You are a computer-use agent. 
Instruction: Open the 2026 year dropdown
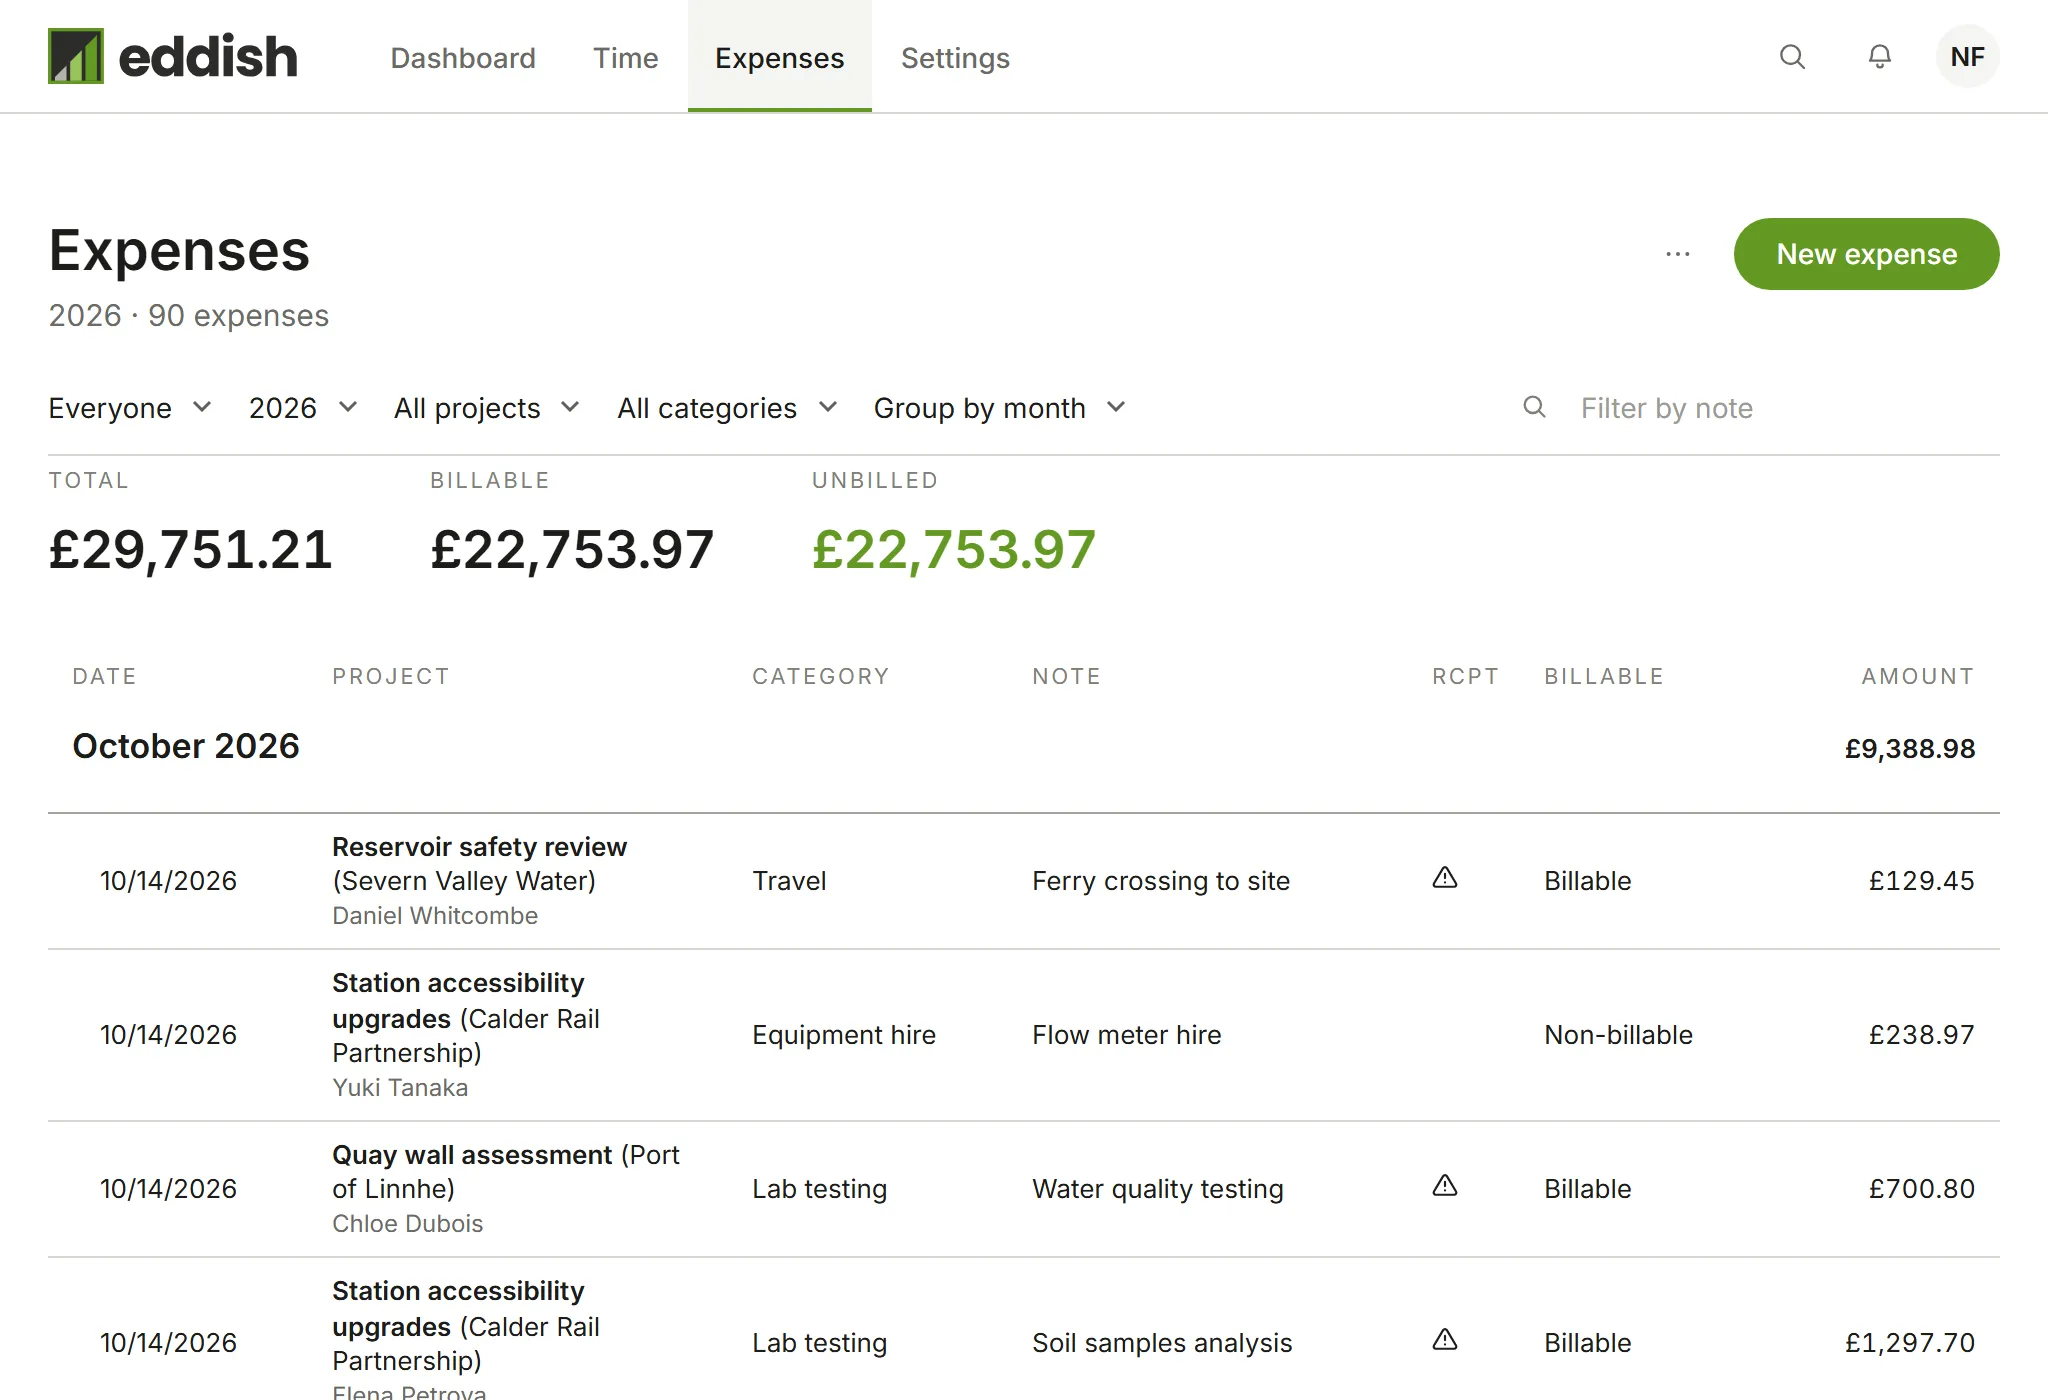(x=303, y=408)
